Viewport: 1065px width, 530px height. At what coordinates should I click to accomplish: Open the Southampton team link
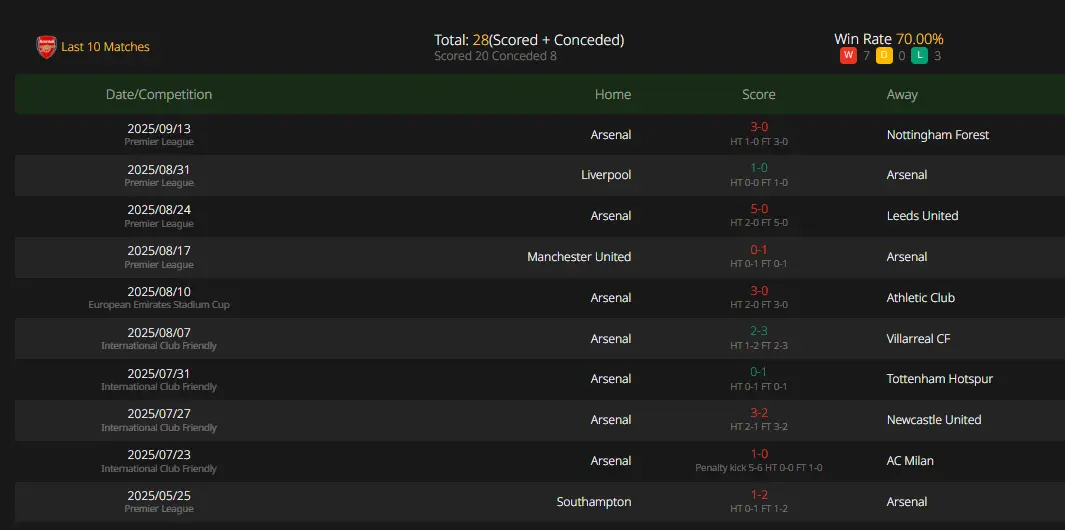click(x=594, y=501)
